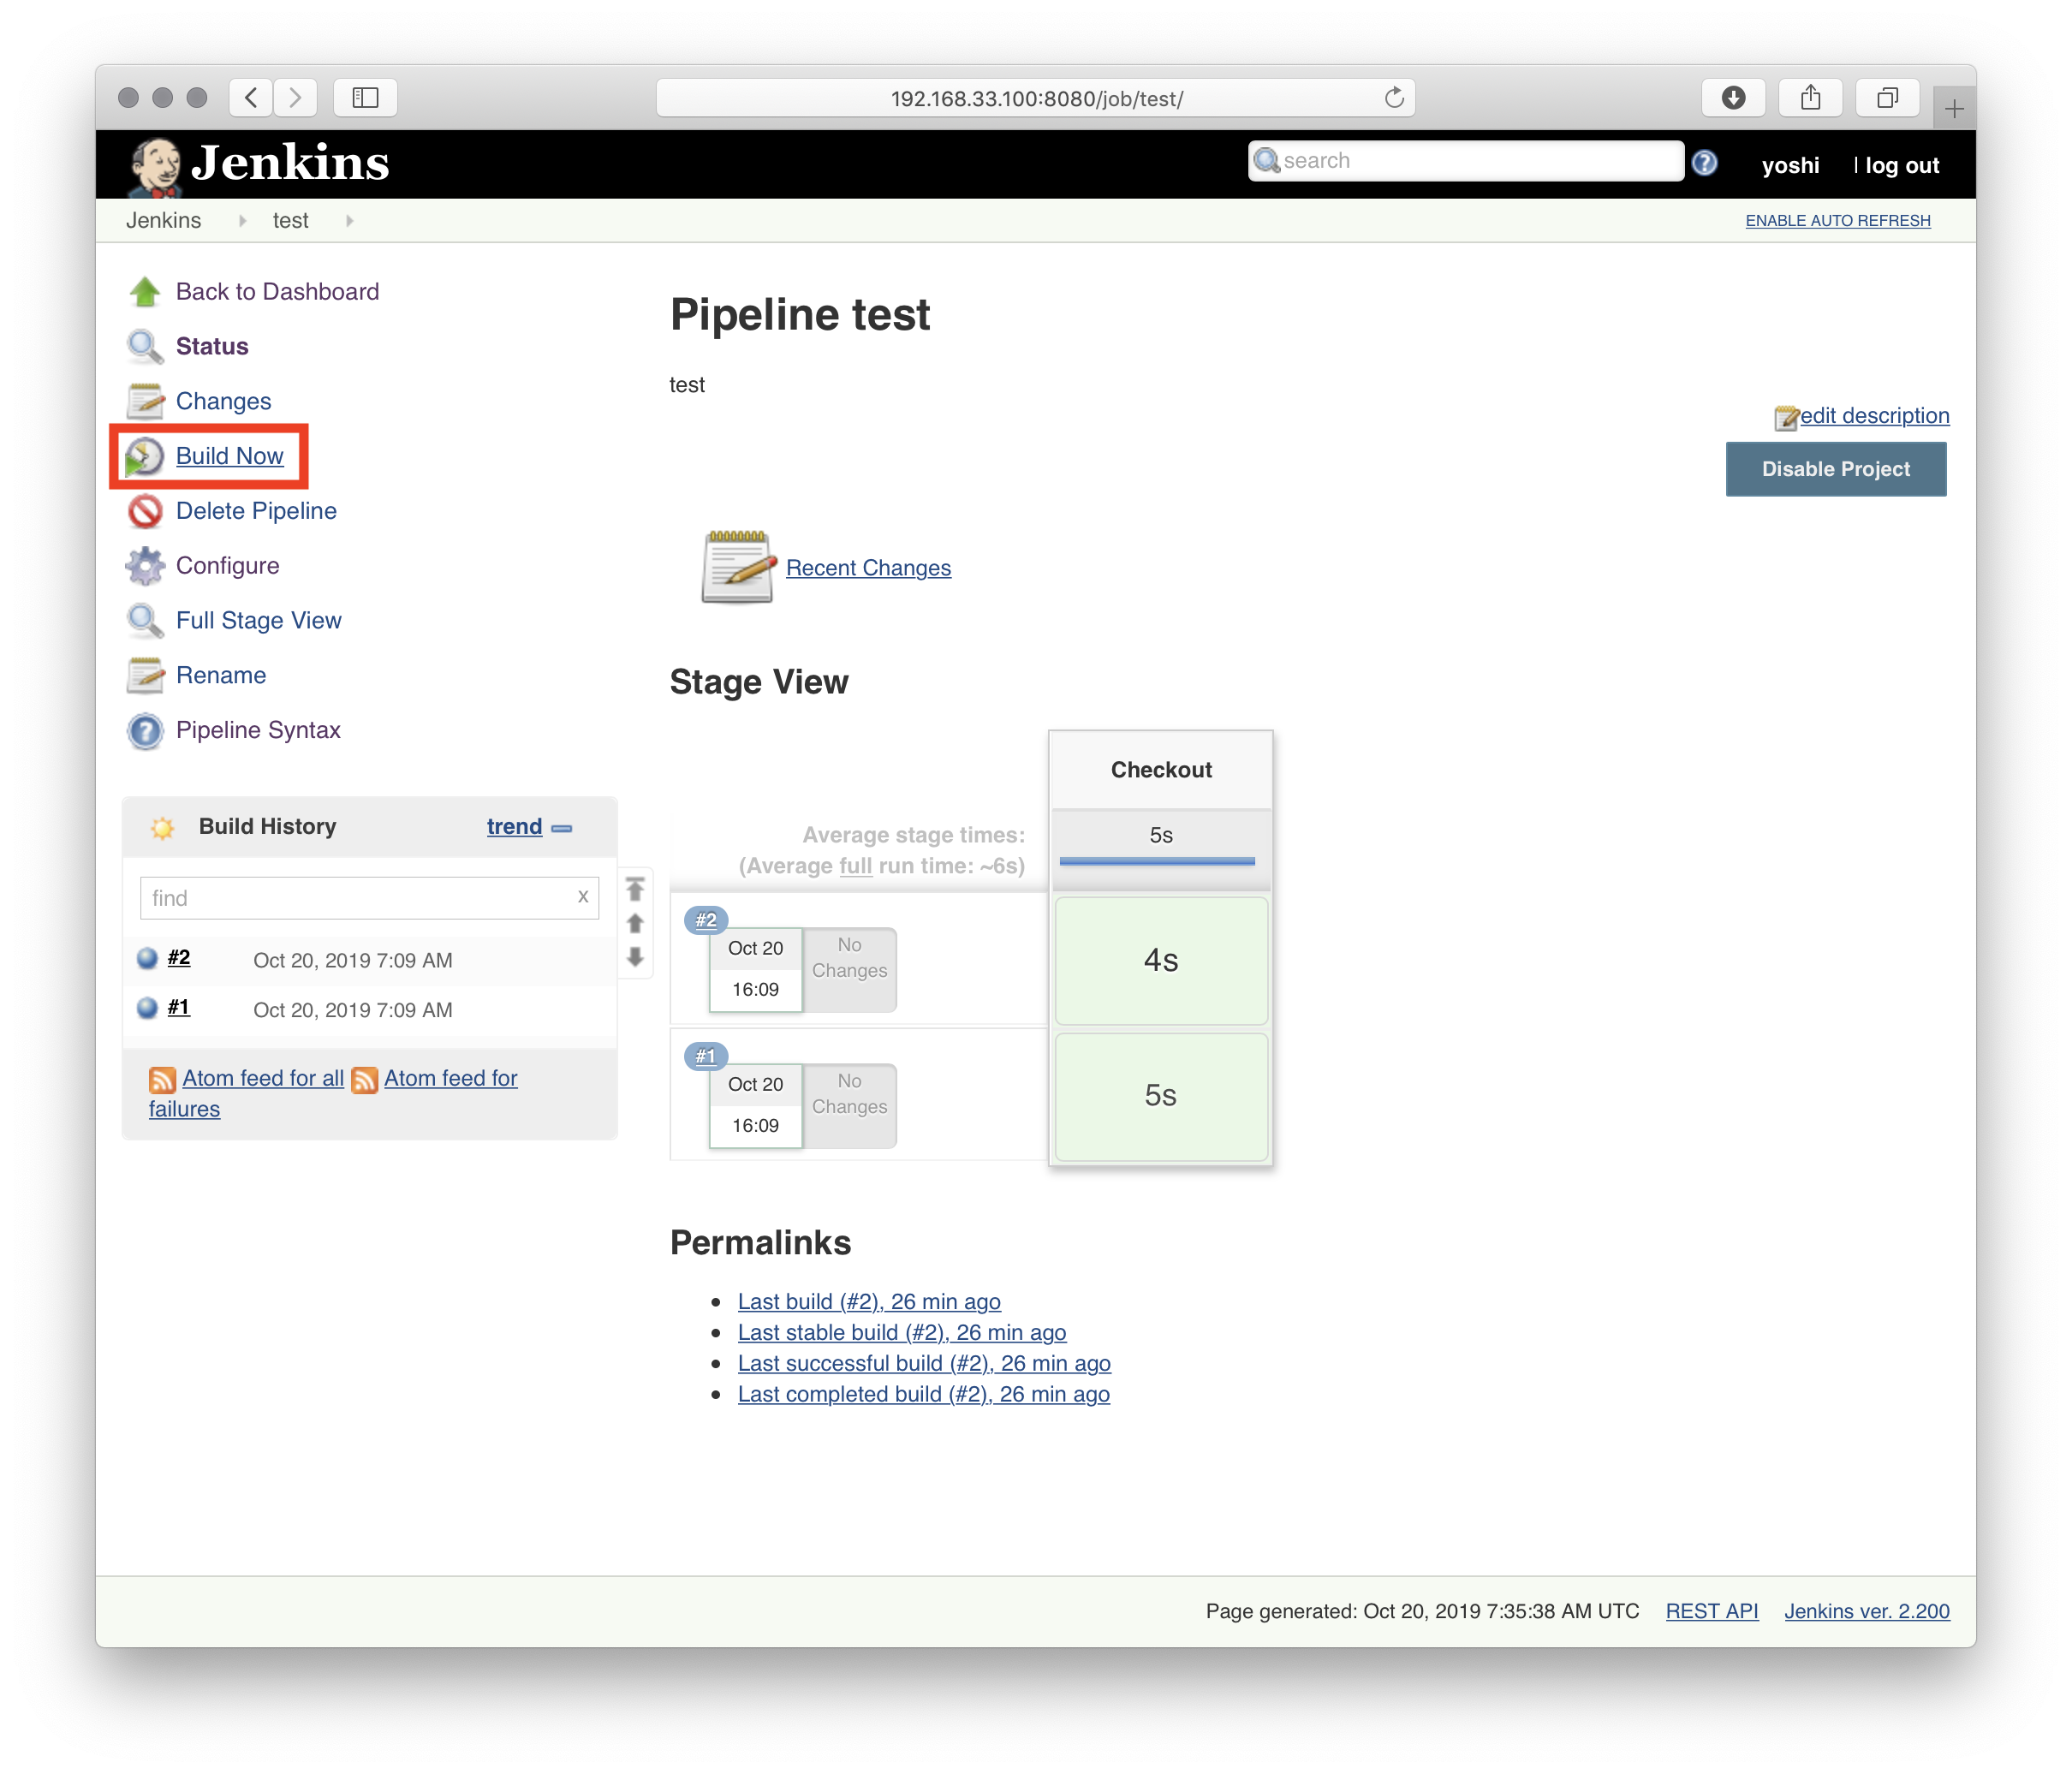Image resolution: width=2072 pixels, height=1774 pixels.
Task: Page up in build history with single arrow
Action: pyautogui.click(x=635, y=923)
